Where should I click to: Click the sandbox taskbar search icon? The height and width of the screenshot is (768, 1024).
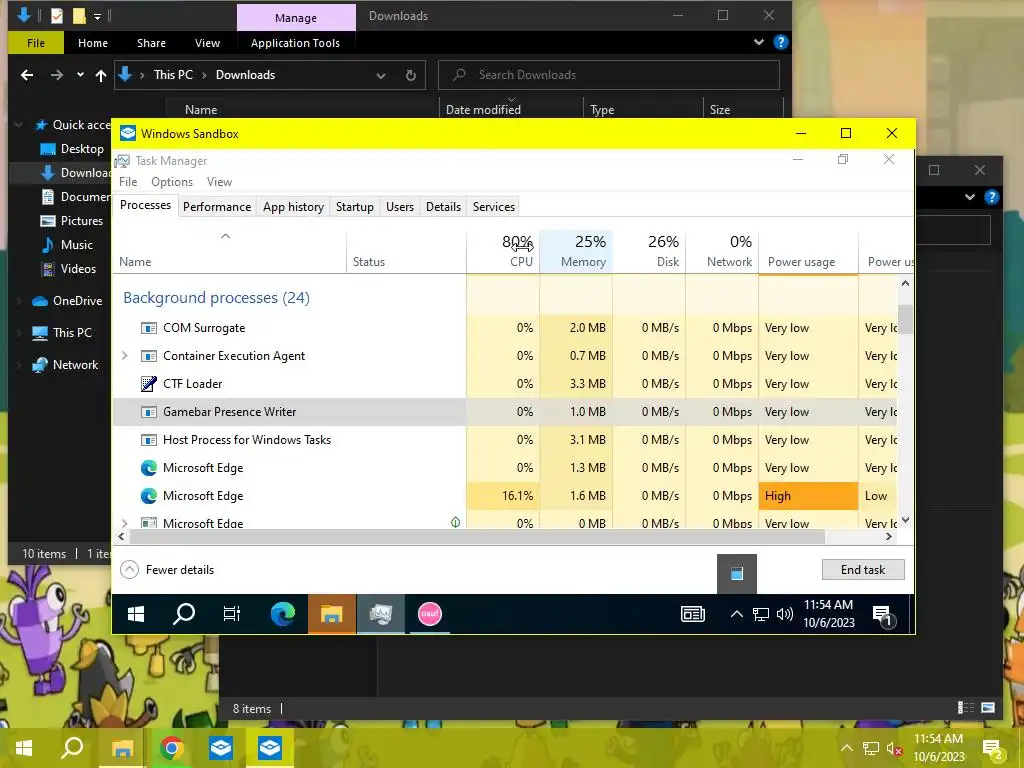click(x=184, y=614)
